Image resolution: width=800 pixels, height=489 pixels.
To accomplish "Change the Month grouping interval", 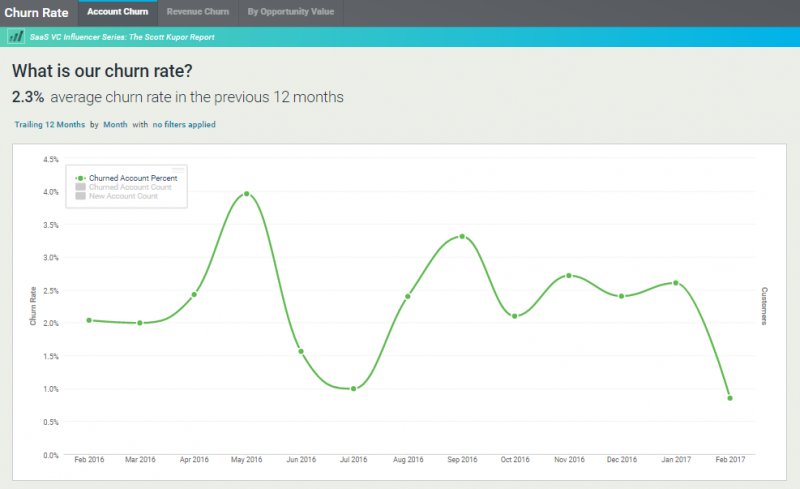I will coord(115,125).
